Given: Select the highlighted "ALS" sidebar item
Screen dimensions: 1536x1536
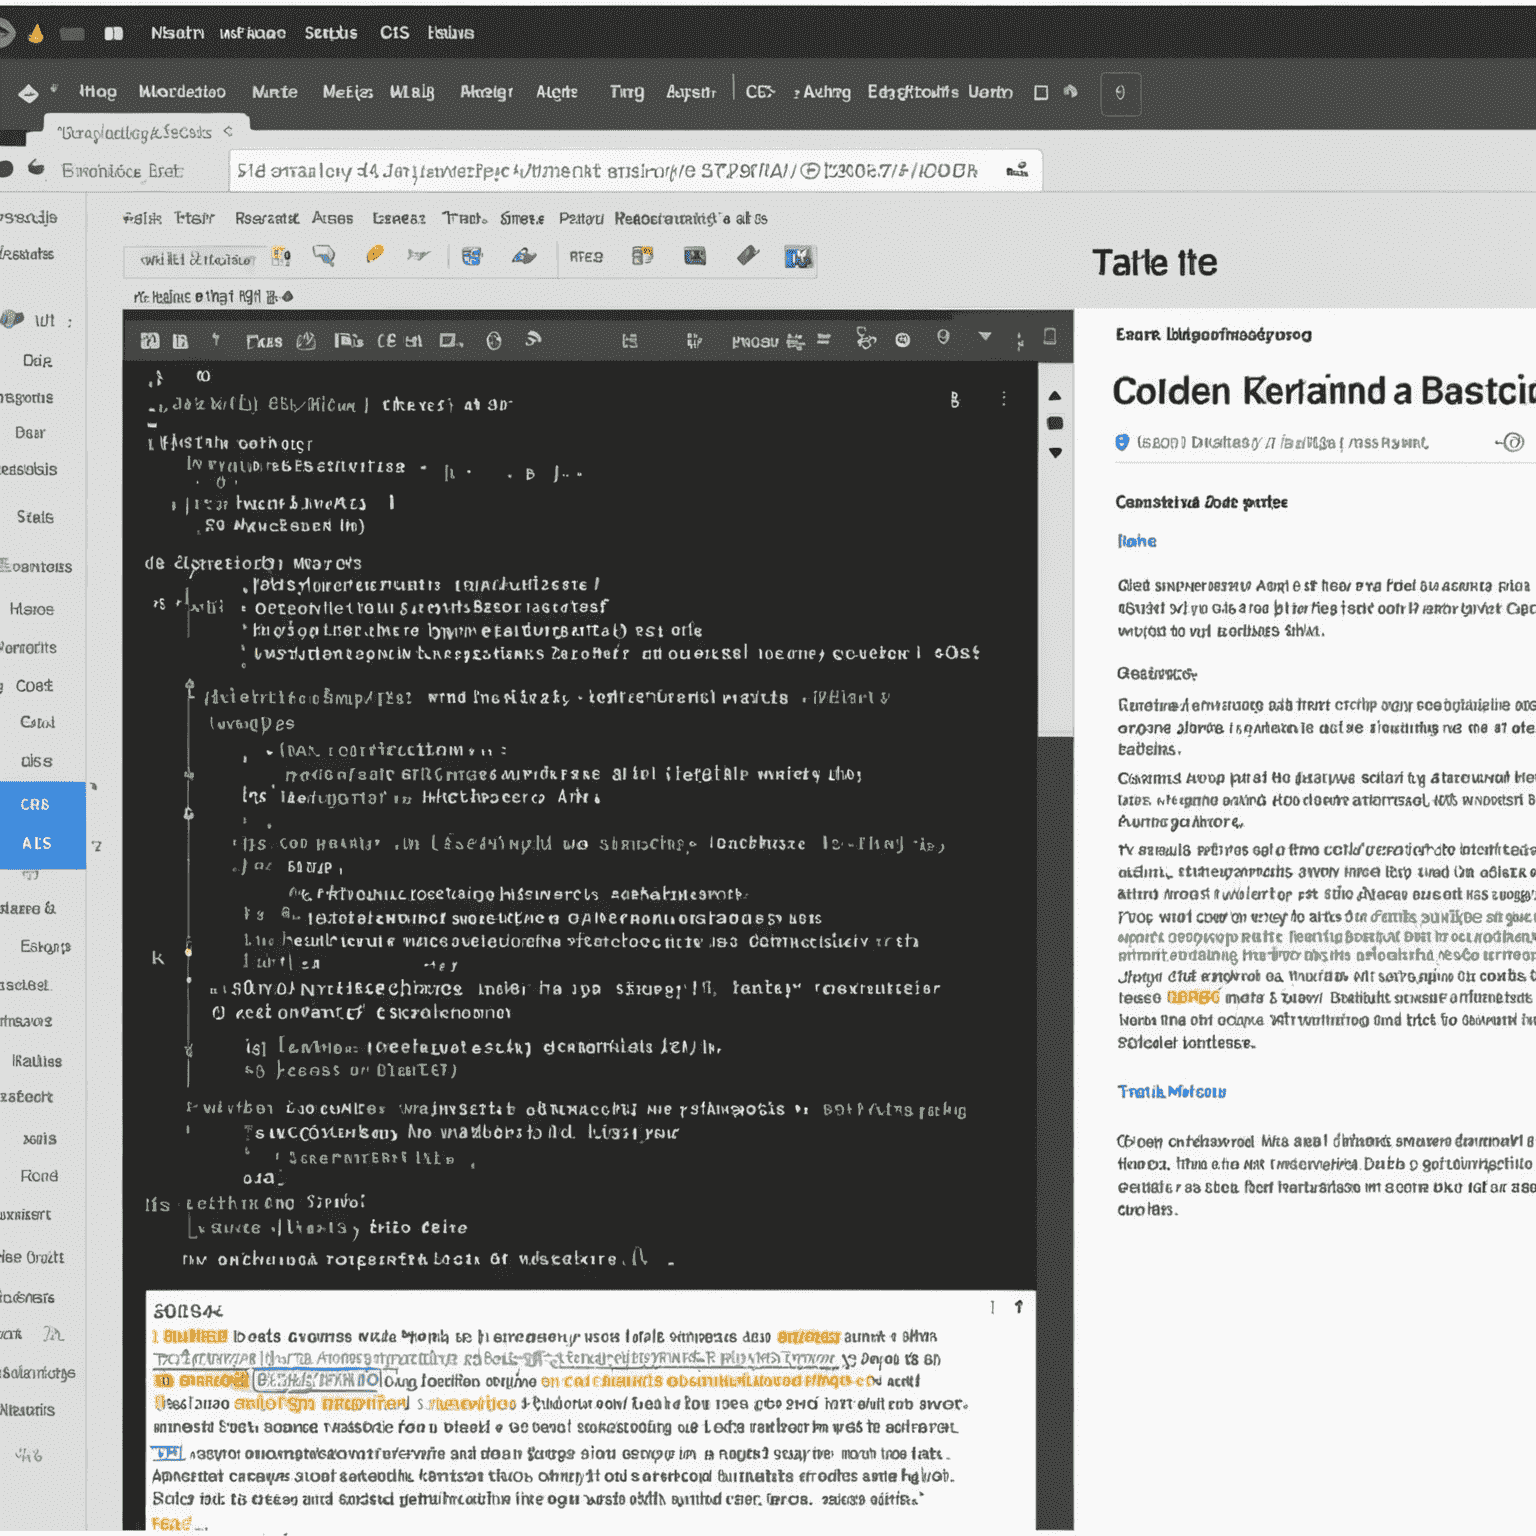Looking at the screenshot, I should click(x=37, y=844).
